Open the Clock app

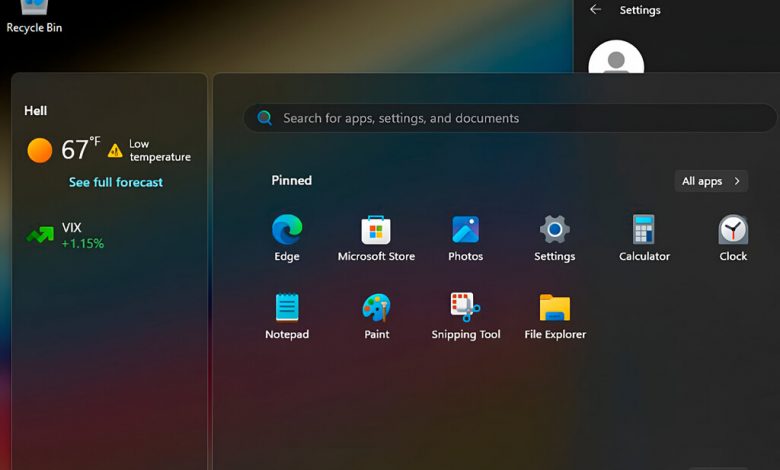click(x=733, y=238)
